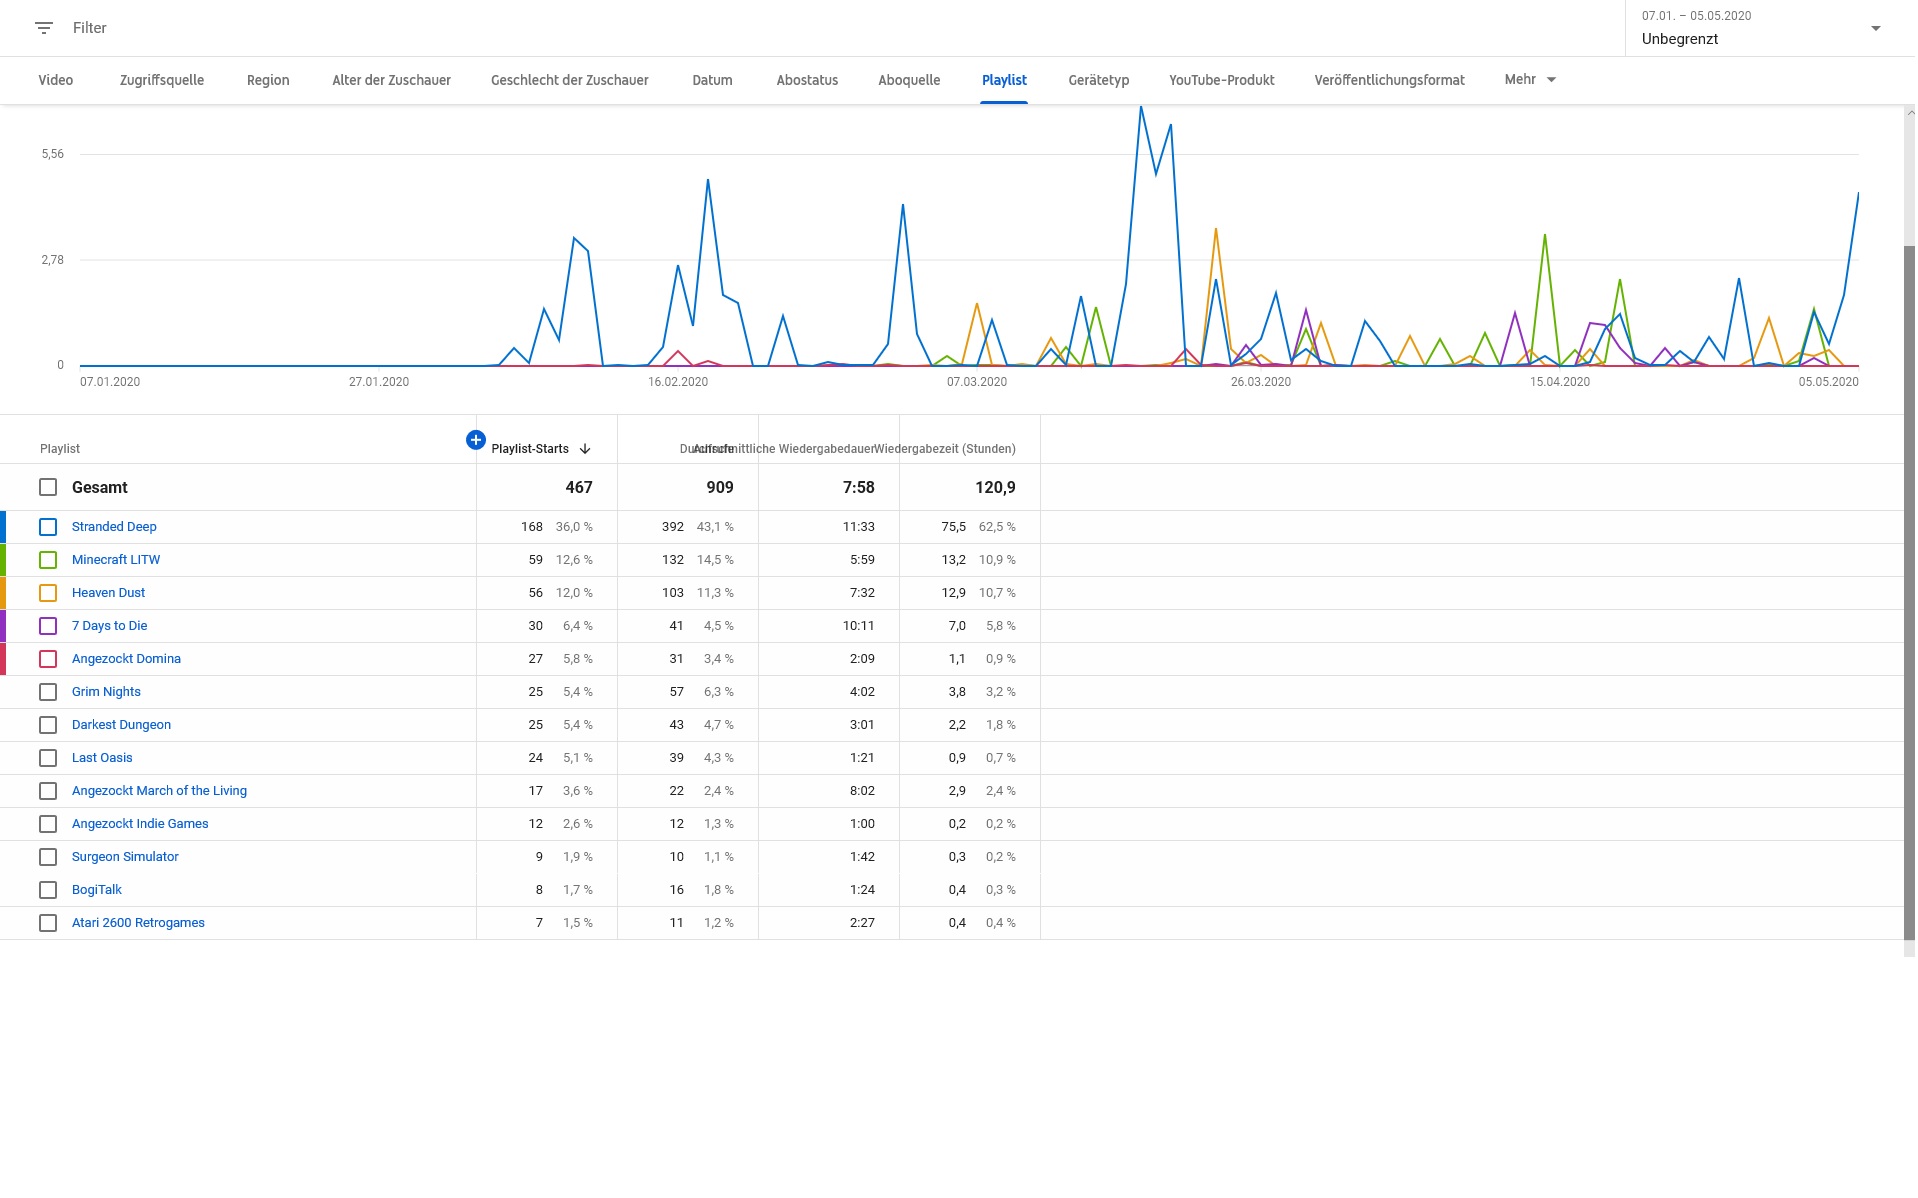Select the Gerätetyp tab
1918x1198 pixels.
1098,80
